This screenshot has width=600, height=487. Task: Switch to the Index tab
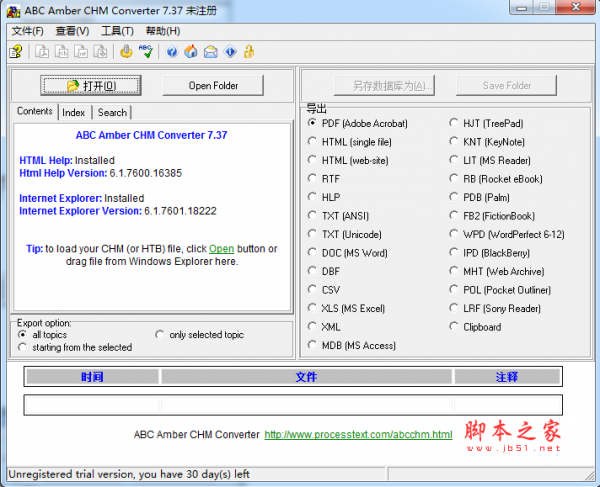click(x=74, y=113)
